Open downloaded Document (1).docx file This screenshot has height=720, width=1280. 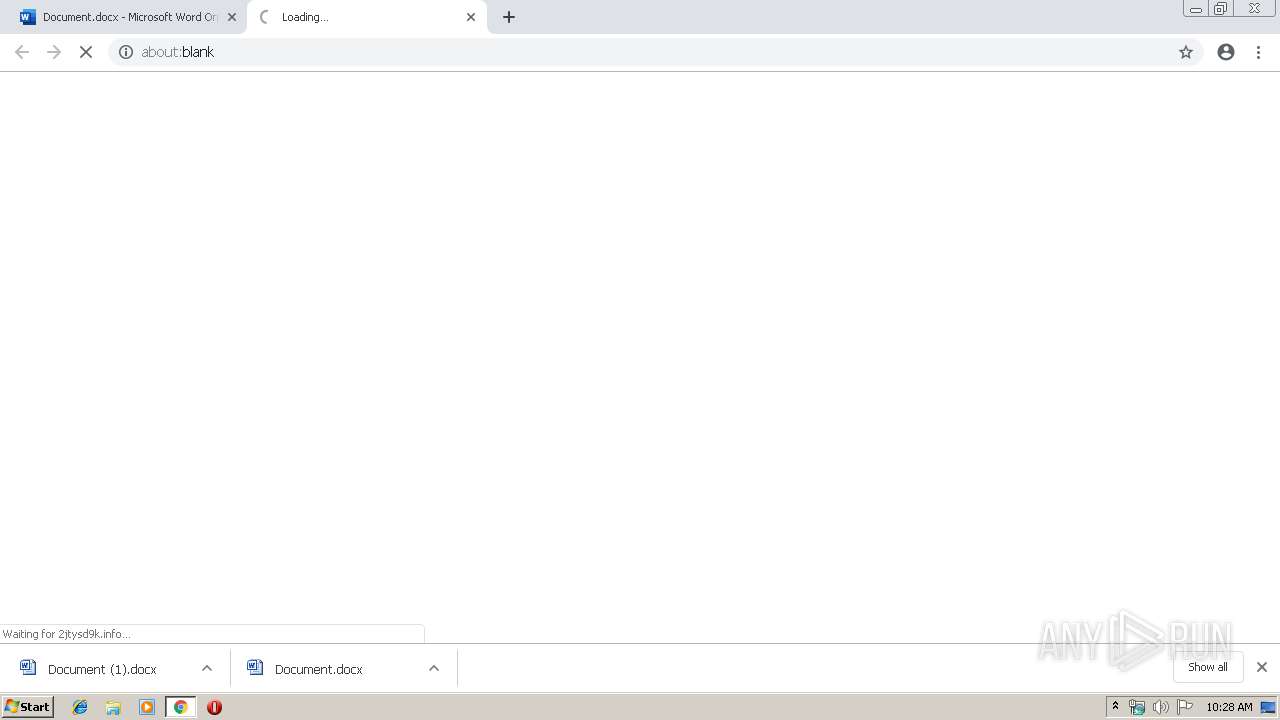(x=102, y=669)
